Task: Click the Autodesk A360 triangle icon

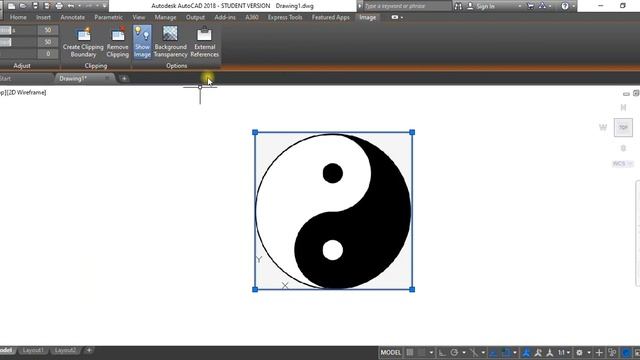Action: point(542,6)
